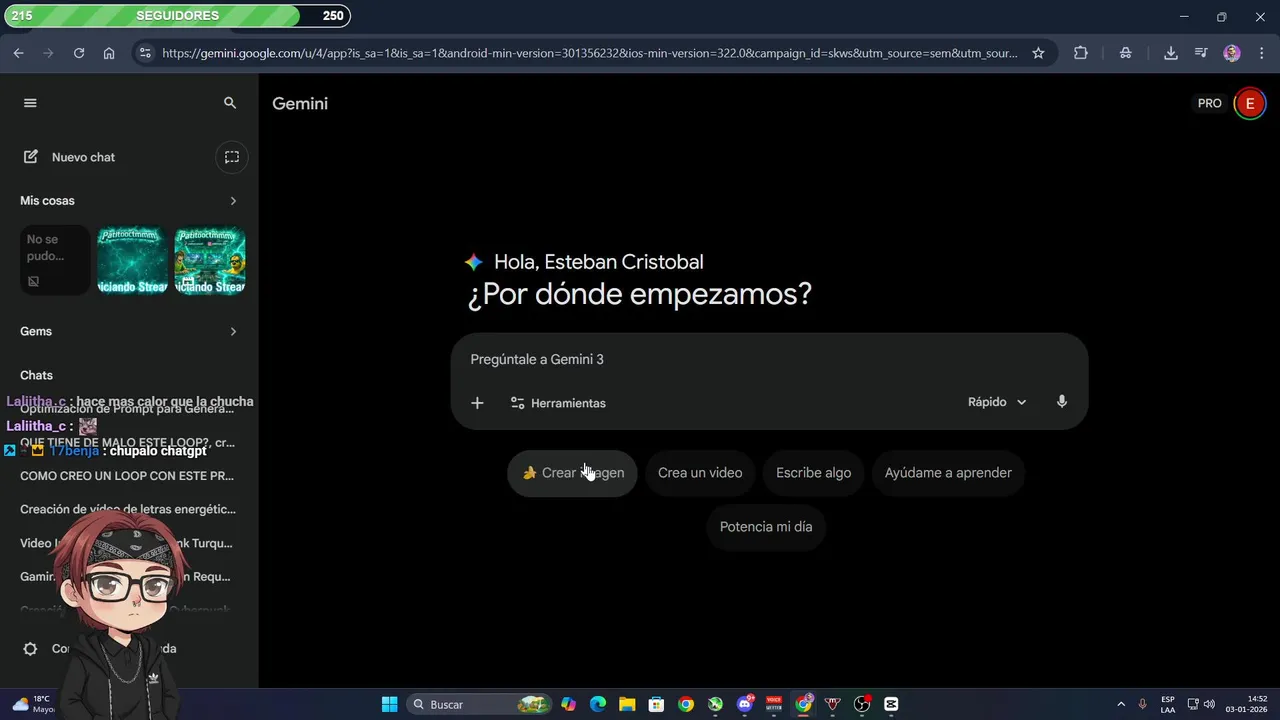Open Voicemeeter from the taskbar
The width and height of the screenshot is (1280, 720).
(x=773, y=704)
